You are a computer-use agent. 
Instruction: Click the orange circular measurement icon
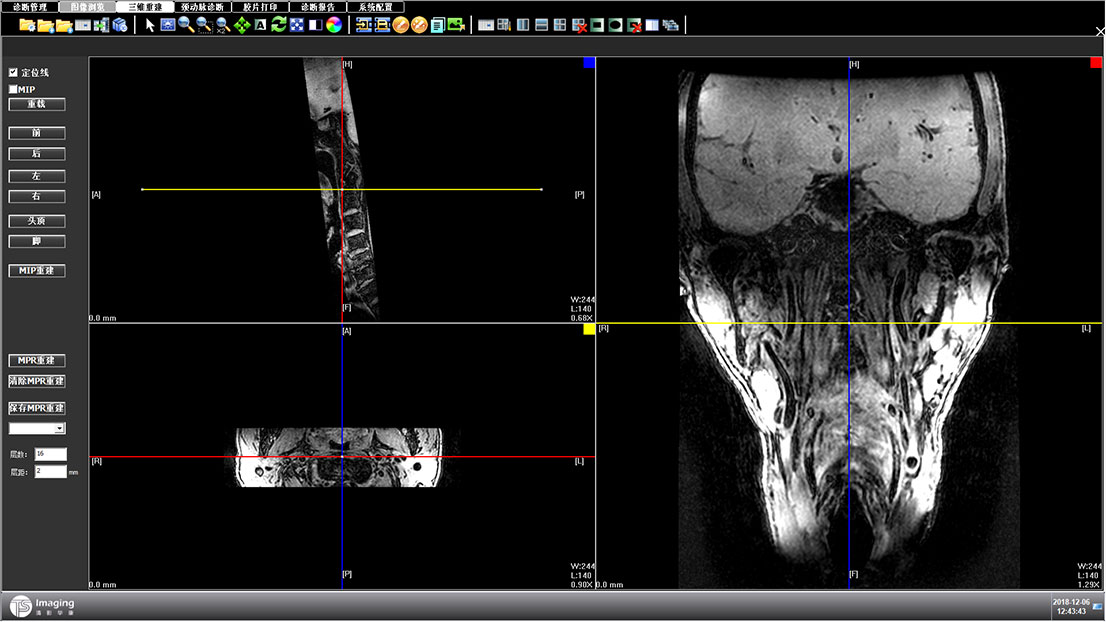[401, 25]
